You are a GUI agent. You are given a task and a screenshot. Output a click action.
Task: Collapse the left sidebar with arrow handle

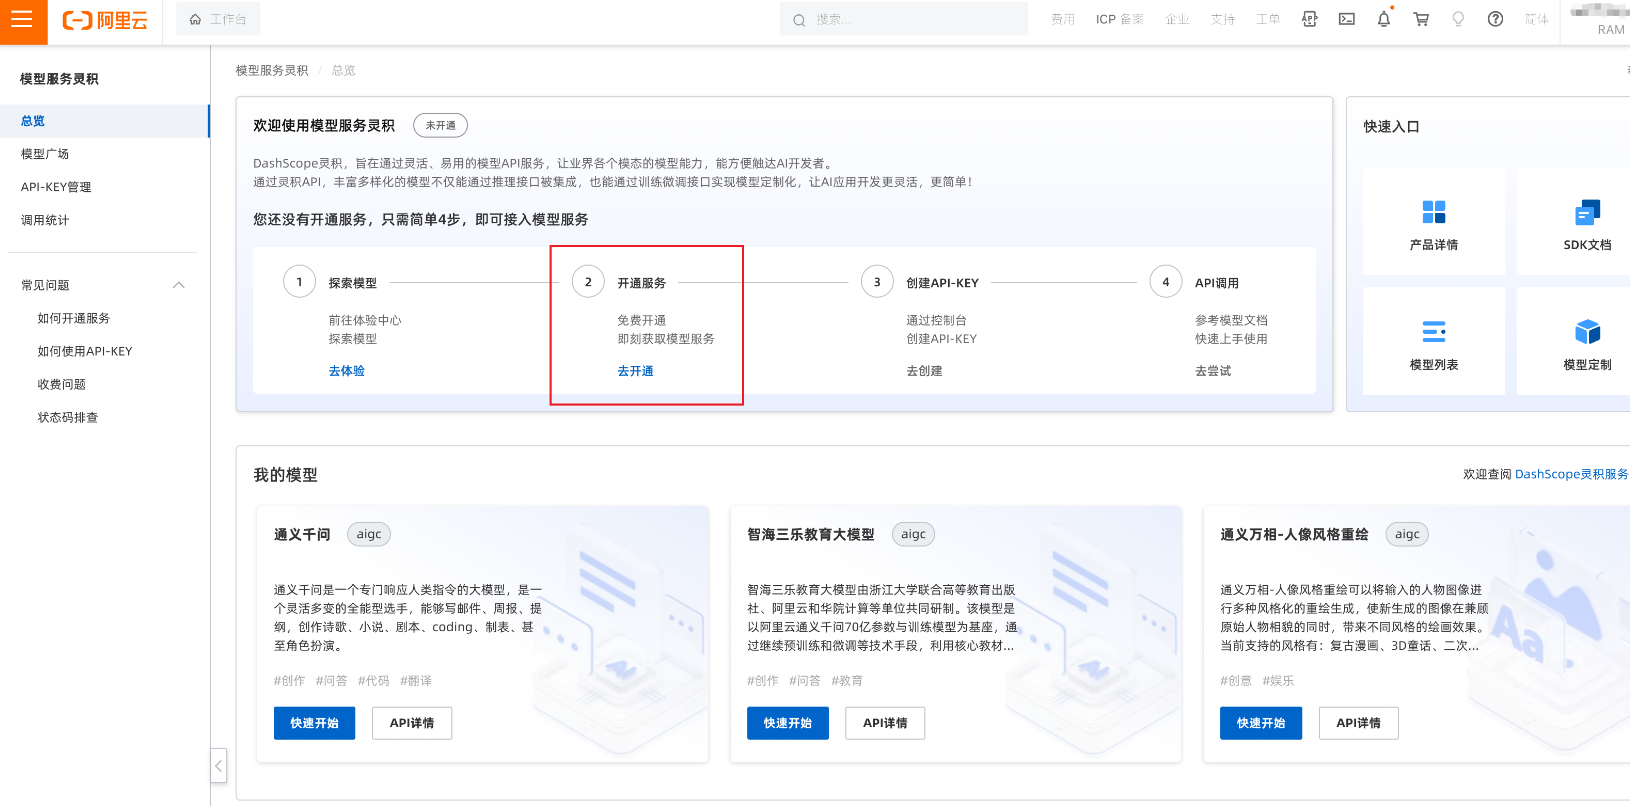(x=218, y=766)
